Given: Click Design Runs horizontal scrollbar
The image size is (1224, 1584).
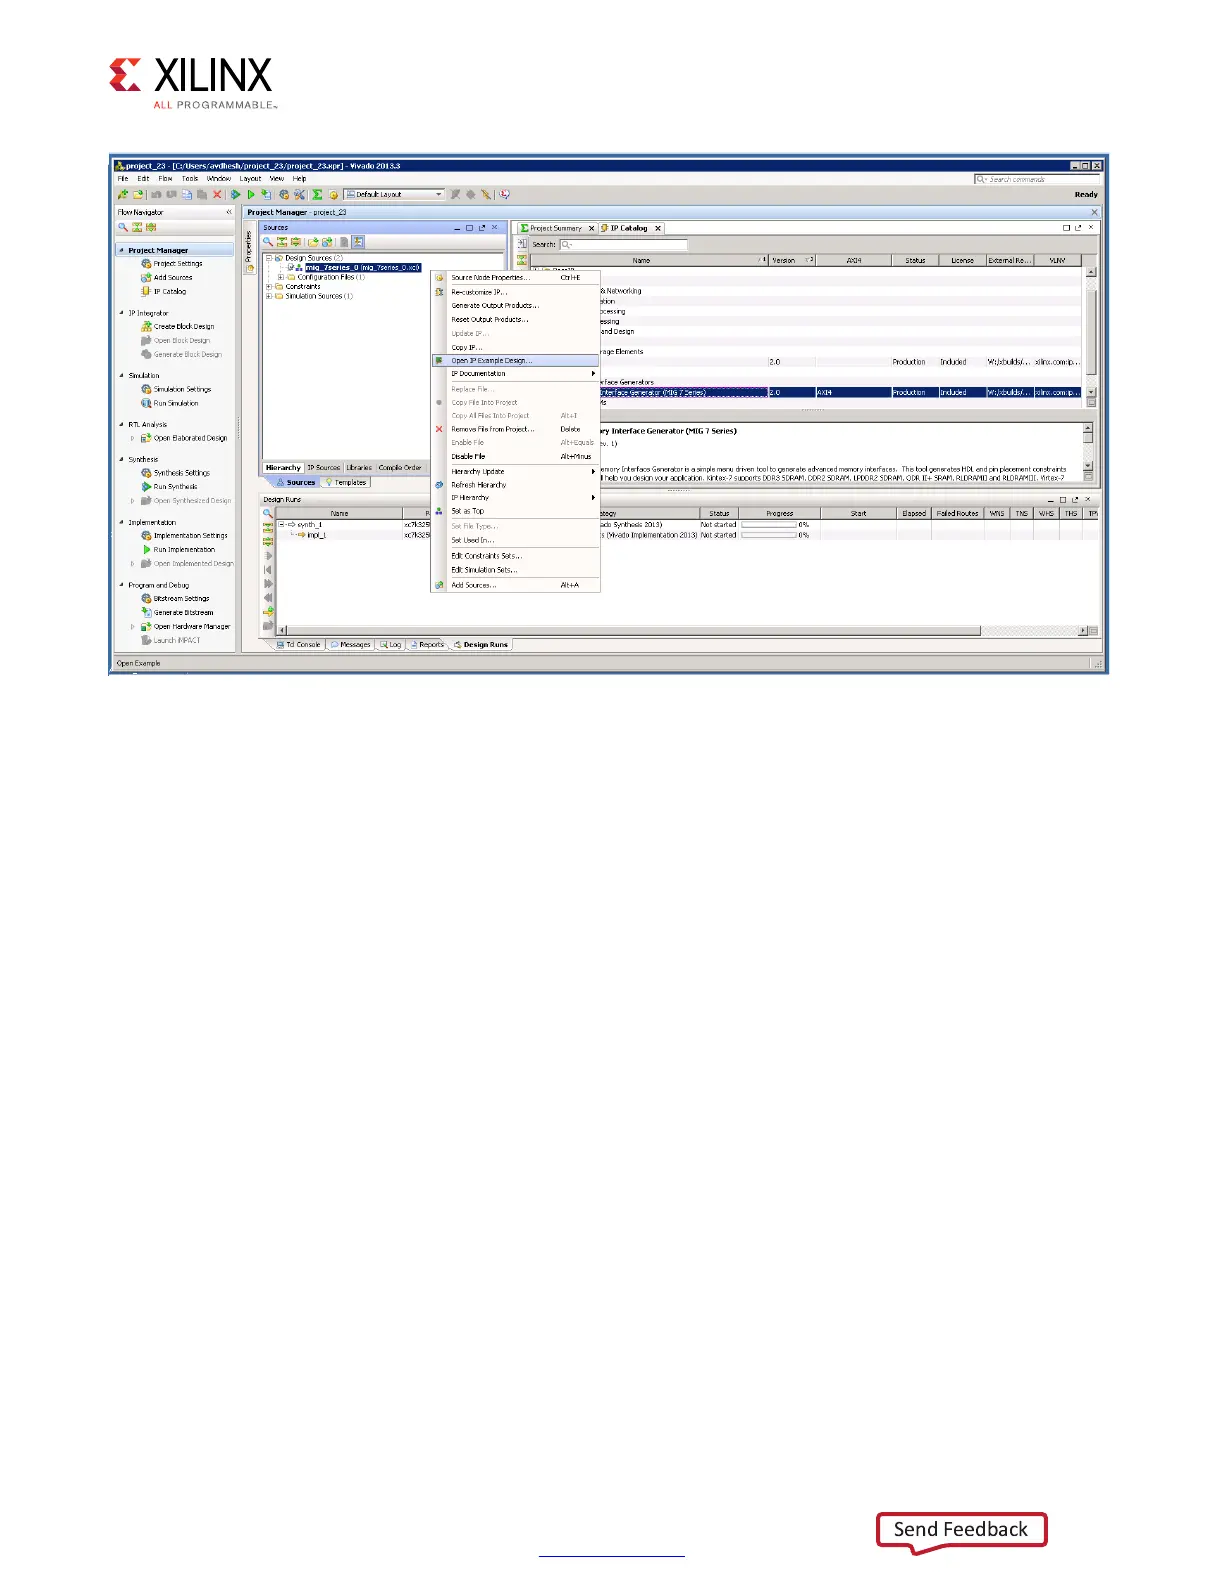Looking at the screenshot, I should (x=634, y=631).
